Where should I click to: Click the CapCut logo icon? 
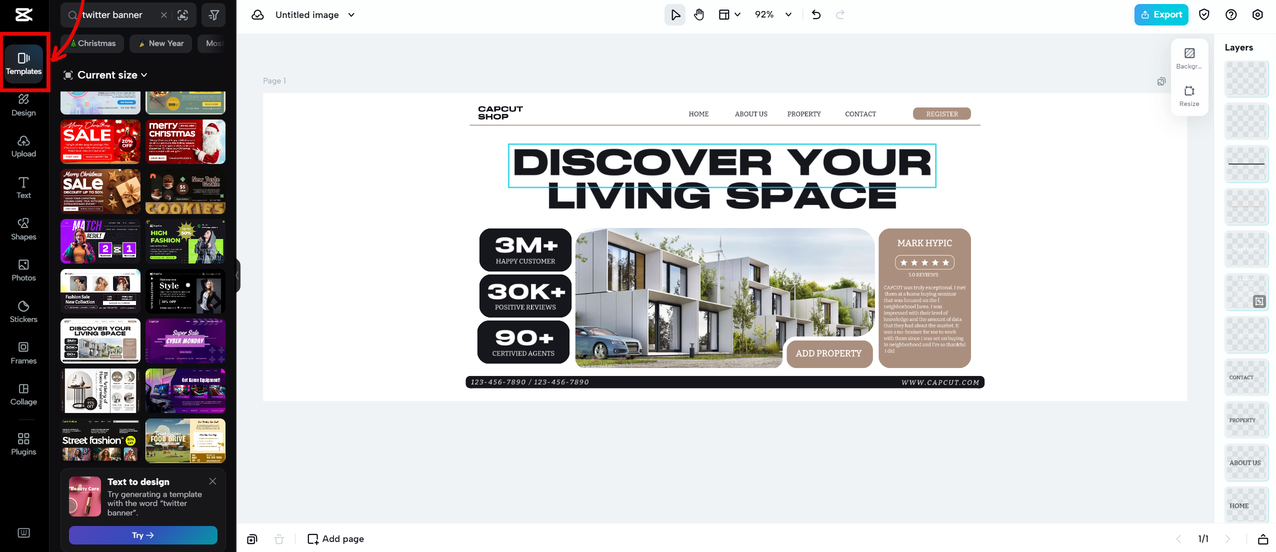tap(23, 15)
